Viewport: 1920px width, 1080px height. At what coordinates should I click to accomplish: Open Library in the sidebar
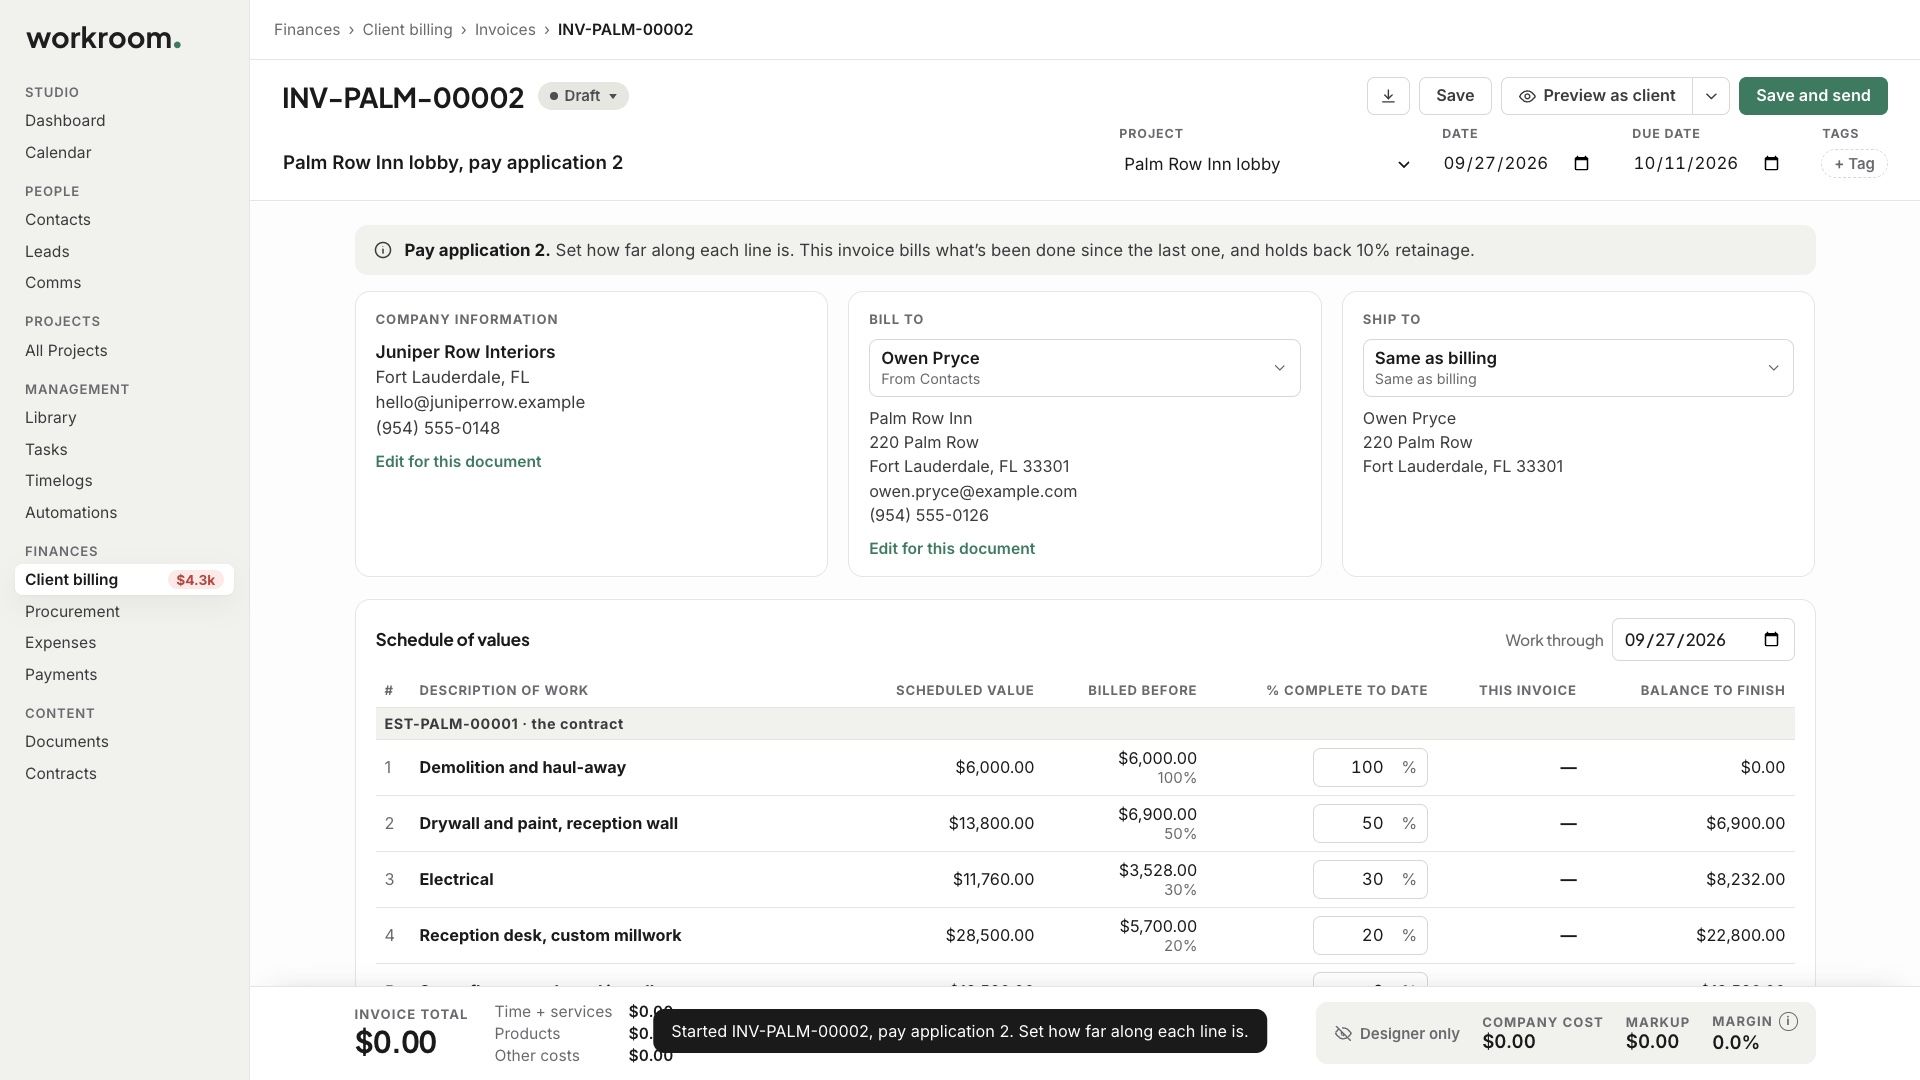(x=51, y=418)
